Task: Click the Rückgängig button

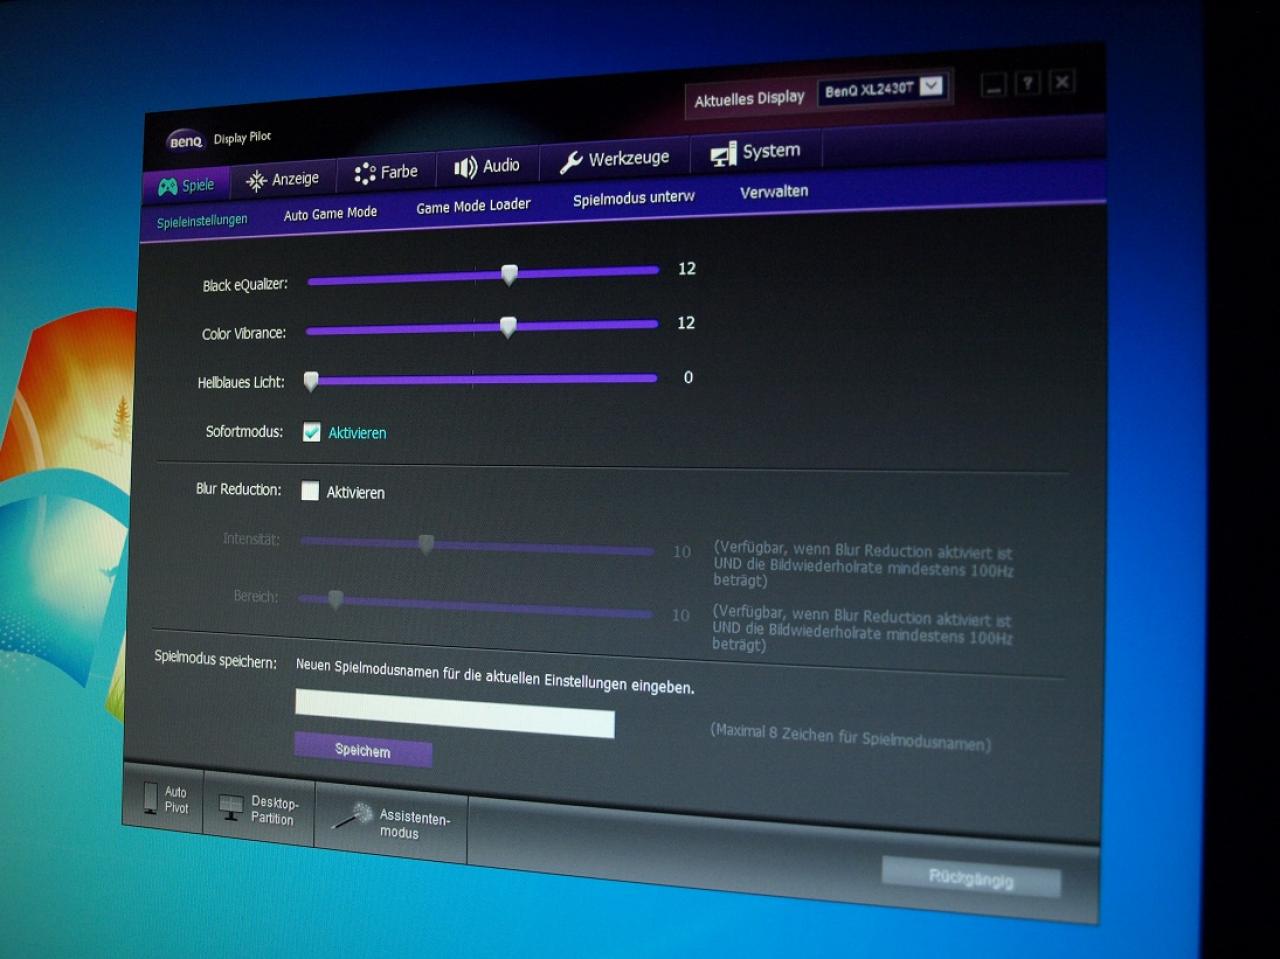Action: [971, 877]
